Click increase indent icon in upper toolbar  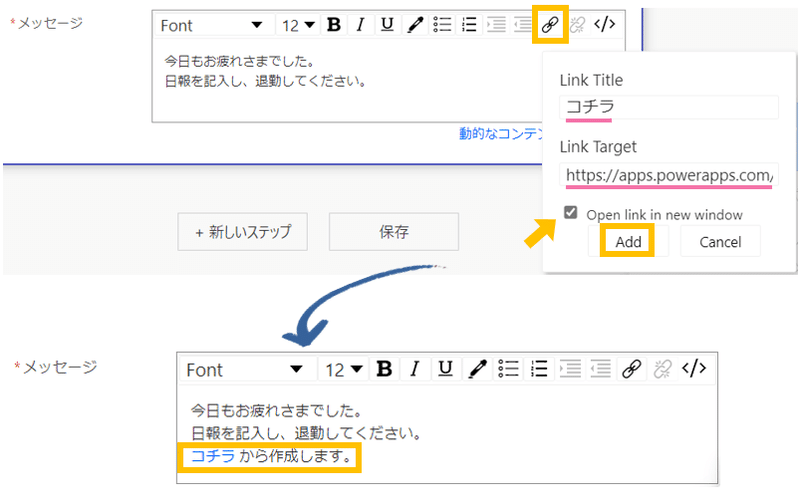pos(496,25)
